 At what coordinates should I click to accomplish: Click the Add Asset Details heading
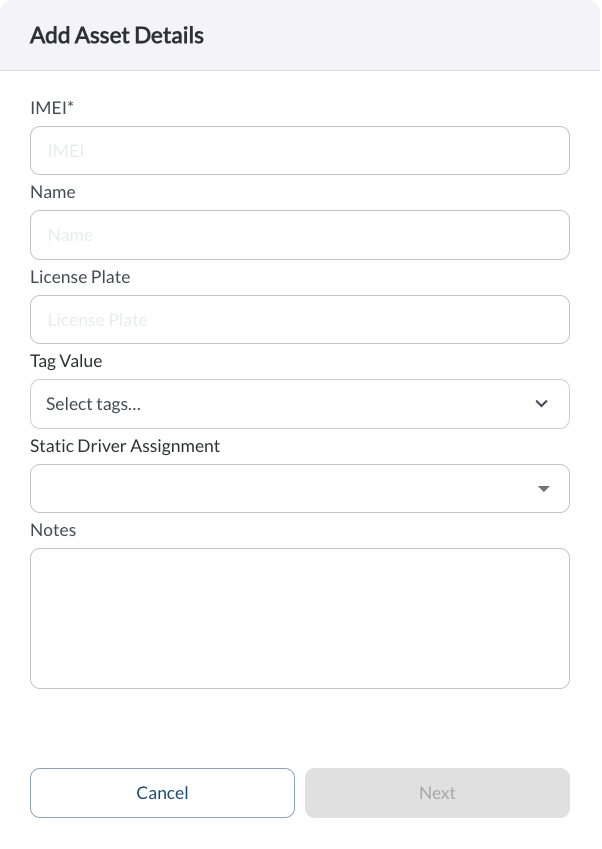[117, 35]
